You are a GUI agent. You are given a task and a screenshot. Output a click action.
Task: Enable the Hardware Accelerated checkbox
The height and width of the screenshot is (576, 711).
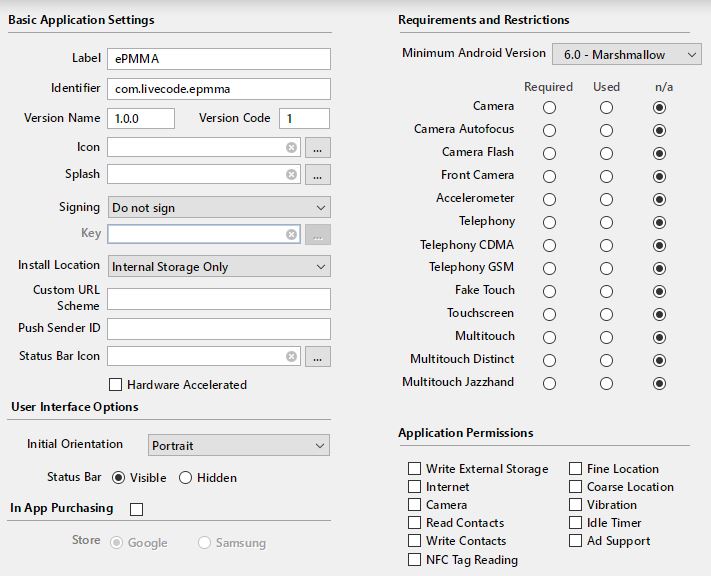coord(115,385)
